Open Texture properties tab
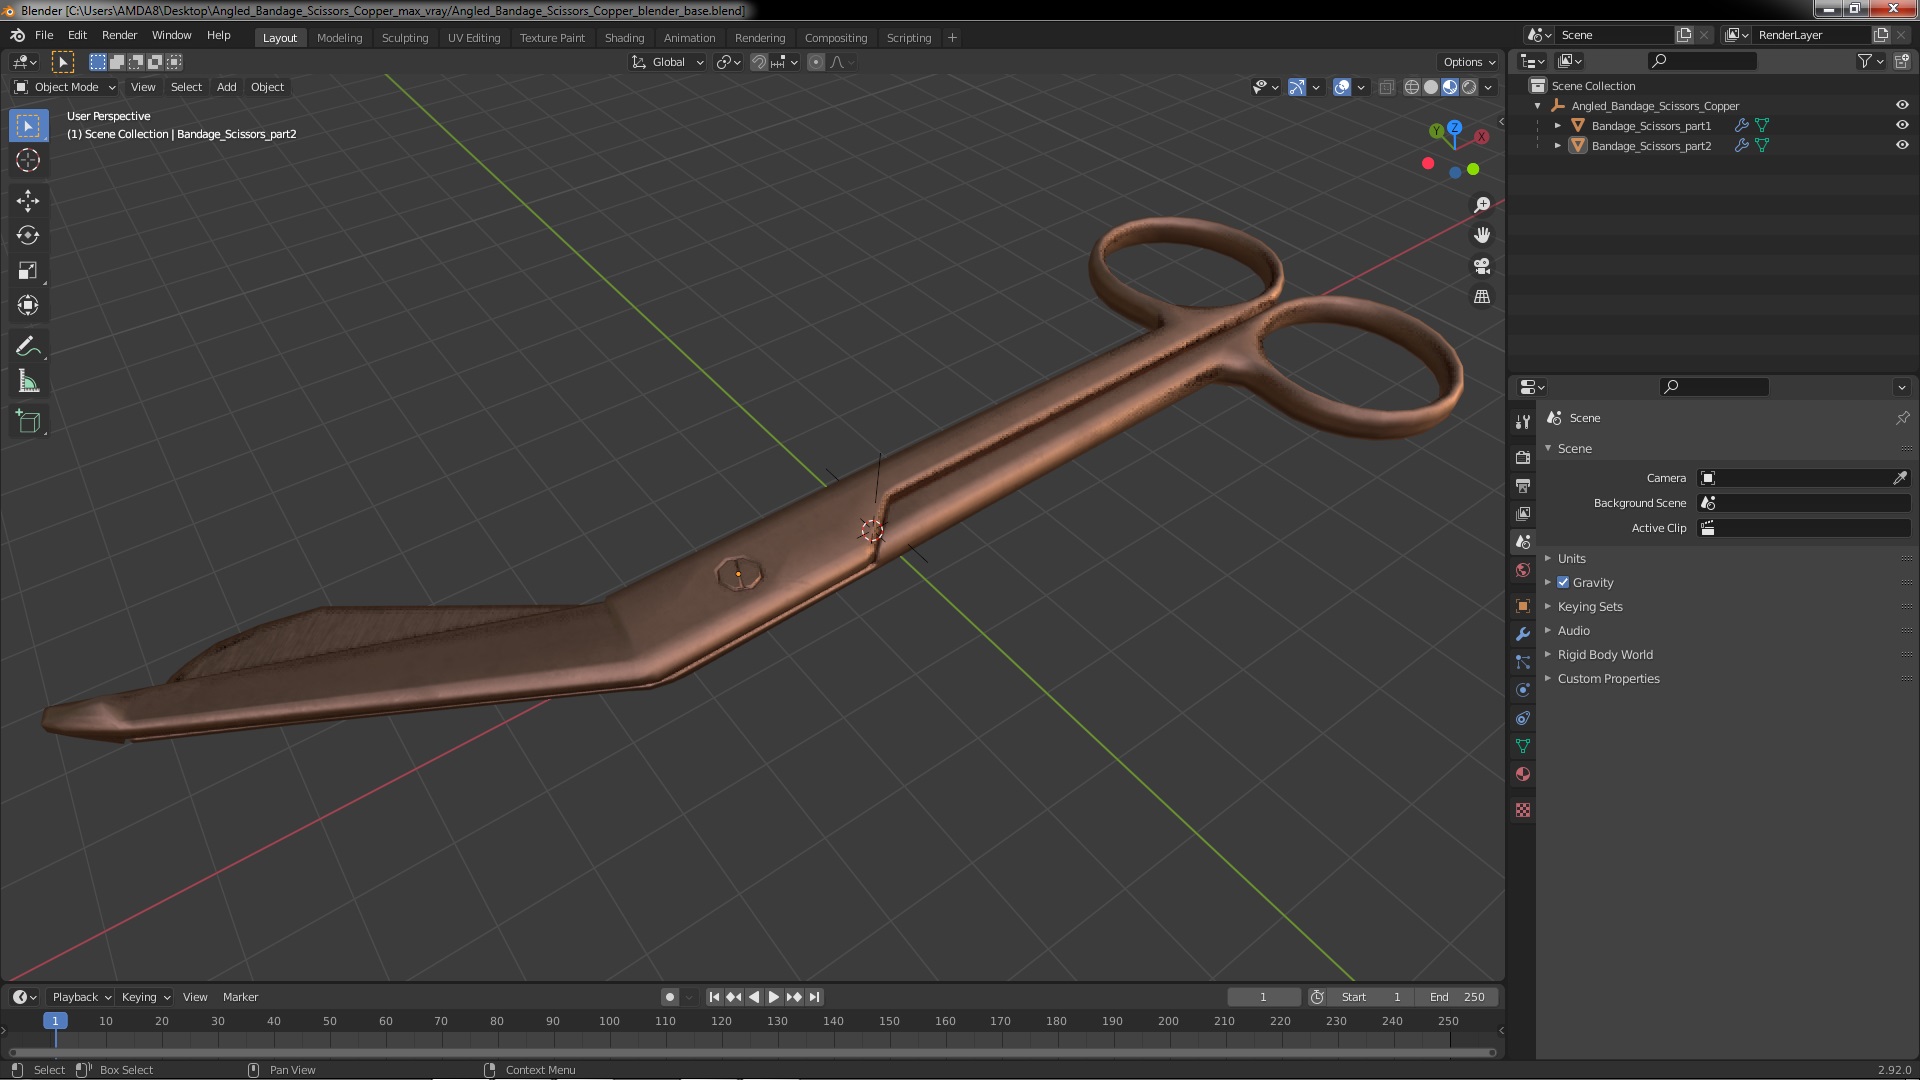The image size is (1920, 1080). tap(1523, 810)
